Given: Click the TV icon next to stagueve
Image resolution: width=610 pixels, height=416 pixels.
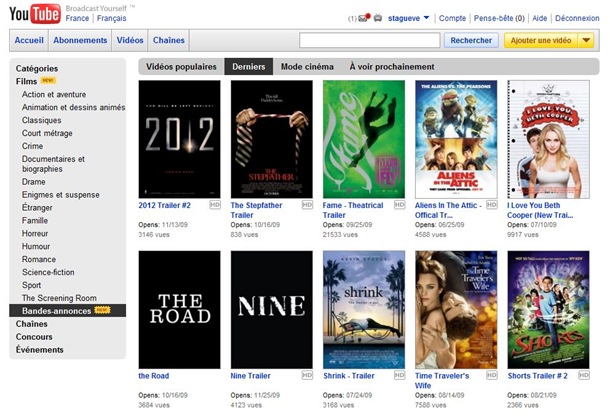Looking at the screenshot, I should 378,18.
